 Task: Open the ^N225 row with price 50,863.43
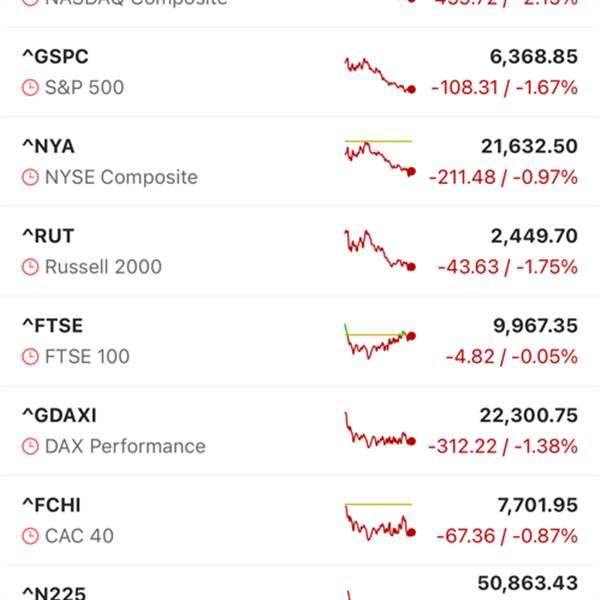[300, 585]
